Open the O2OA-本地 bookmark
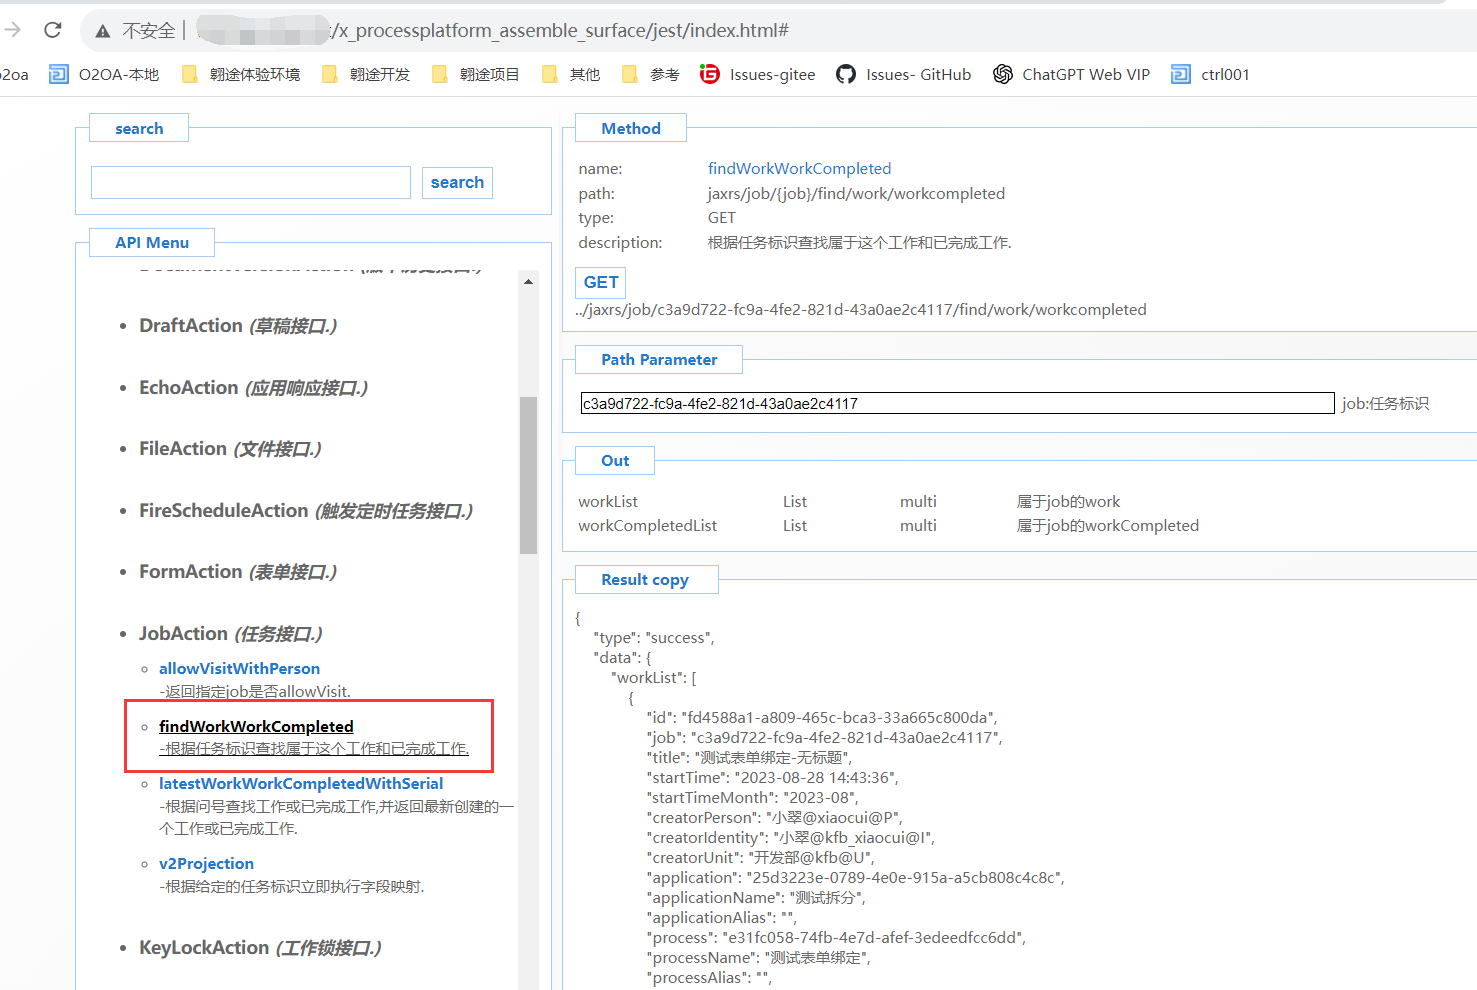Viewport: 1477px width, 990px height. click(105, 74)
